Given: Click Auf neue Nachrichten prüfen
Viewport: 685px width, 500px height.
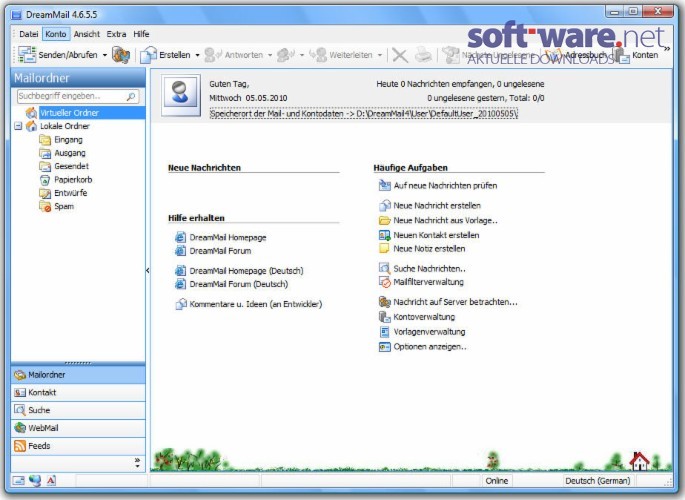Looking at the screenshot, I should (445, 186).
